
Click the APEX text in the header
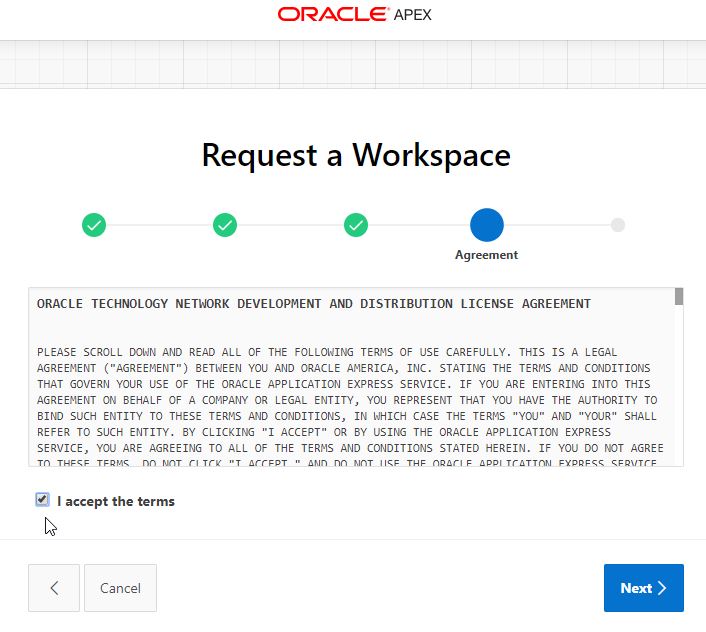pos(414,14)
